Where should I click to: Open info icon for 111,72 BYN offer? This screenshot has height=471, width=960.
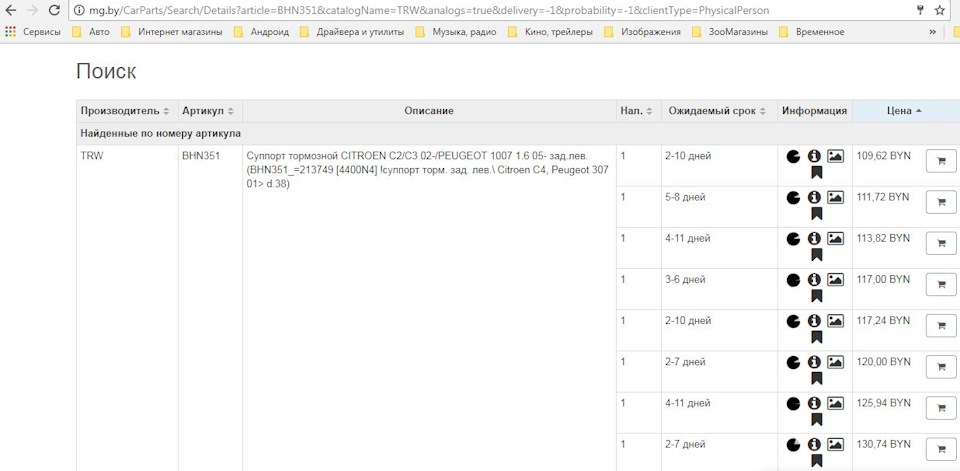(814, 197)
